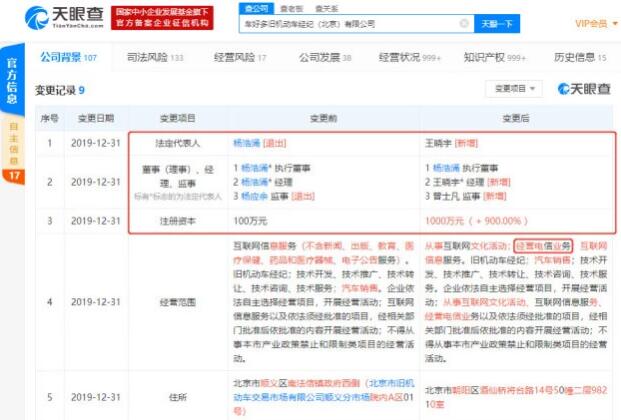Viewport: 621px width, 420px height.
Task: Click the 1000万元 (+900.00%) value
Action: coord(476,221)
